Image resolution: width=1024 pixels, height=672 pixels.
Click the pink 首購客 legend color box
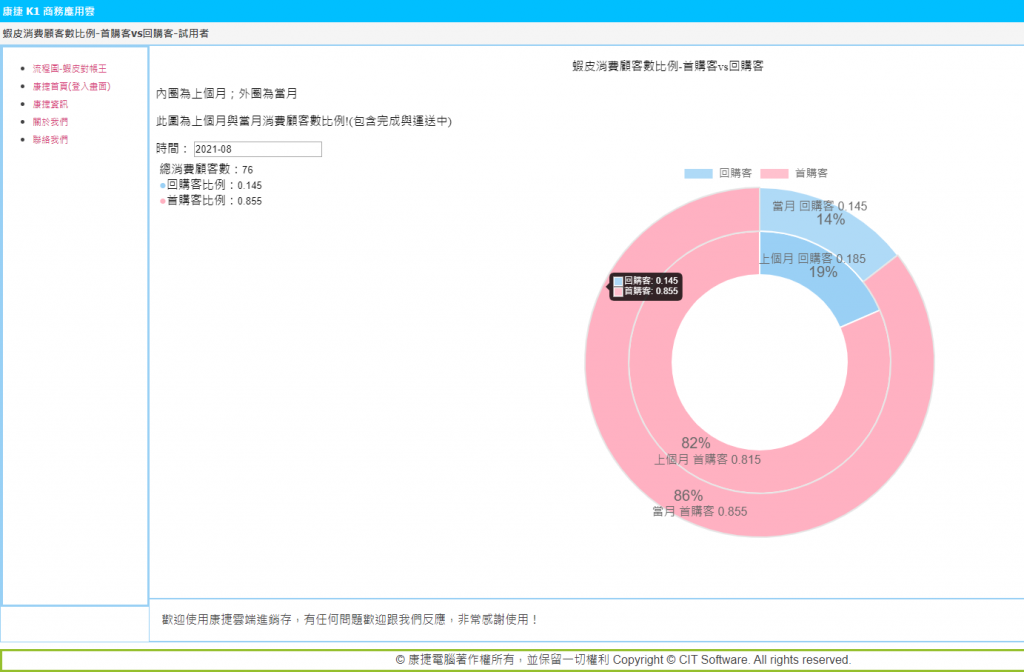click(x=774, y=173)
